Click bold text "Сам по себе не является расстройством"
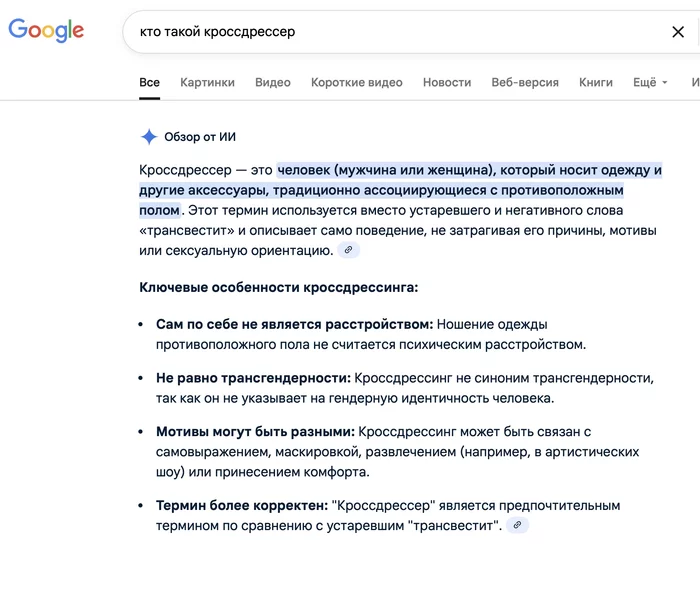This screenshot has height=593, width=700. coord(294,325)
